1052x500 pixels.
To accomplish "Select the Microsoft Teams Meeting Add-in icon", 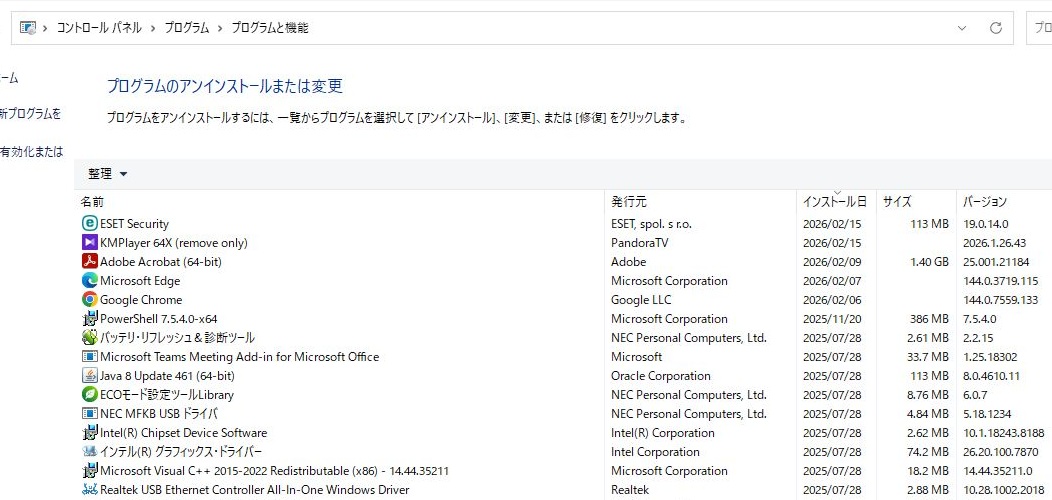I will pos(90,357).
